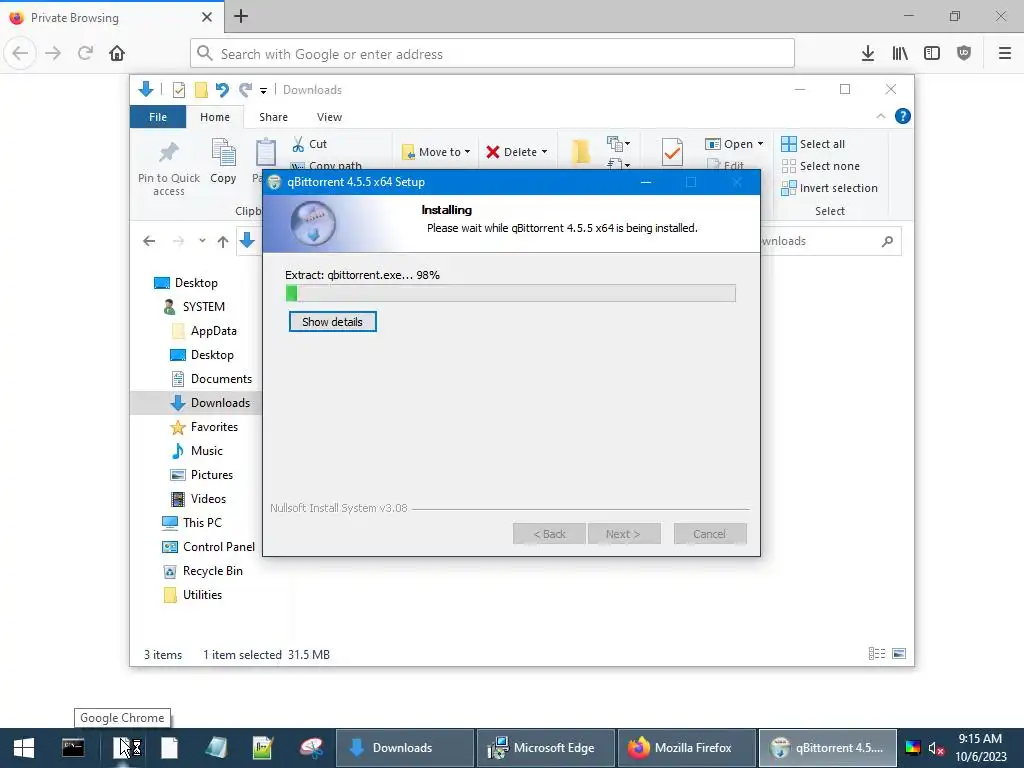Select Favorites in navigation tree
Viewport: 1024px width, 768px height.
[204, 427]
